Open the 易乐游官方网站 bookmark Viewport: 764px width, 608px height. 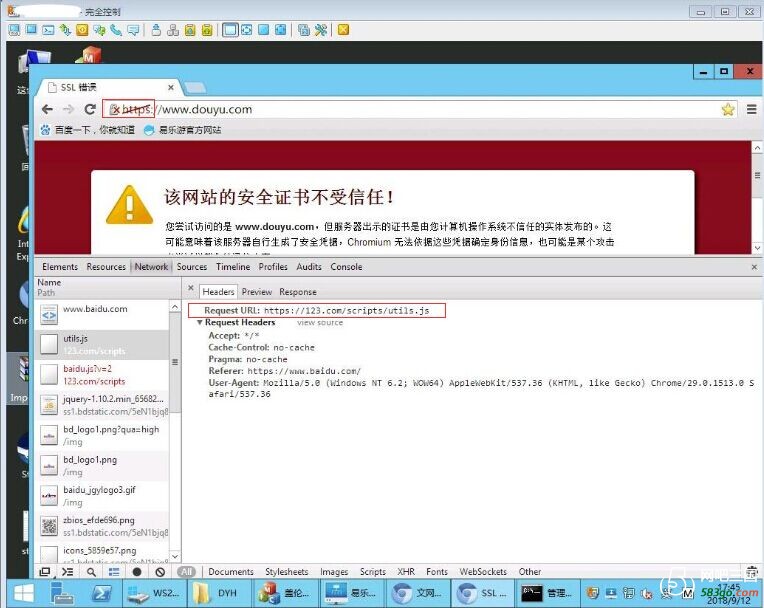pyautogui.click(x=183, y=130)
